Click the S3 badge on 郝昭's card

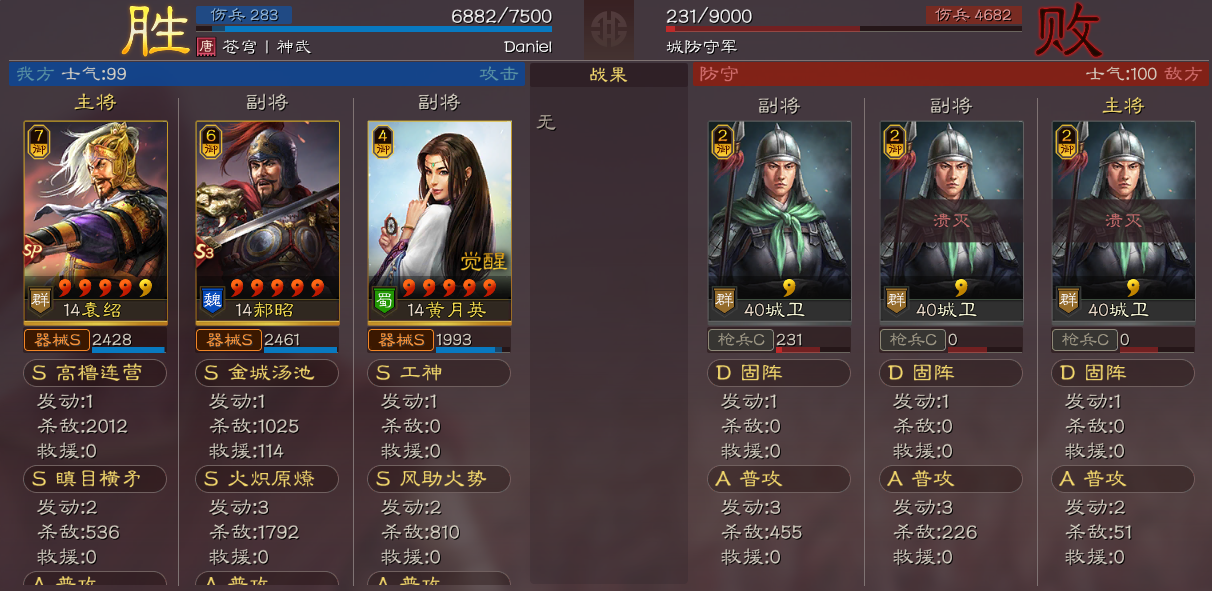[206, 252]
